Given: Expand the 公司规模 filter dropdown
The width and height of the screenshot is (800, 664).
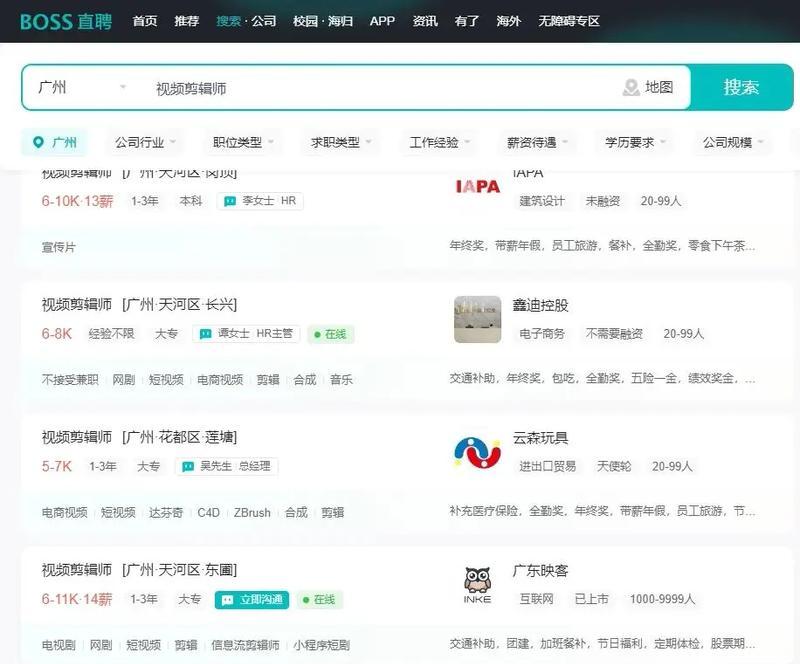Looking at the screenshot, I should point(733,142).
